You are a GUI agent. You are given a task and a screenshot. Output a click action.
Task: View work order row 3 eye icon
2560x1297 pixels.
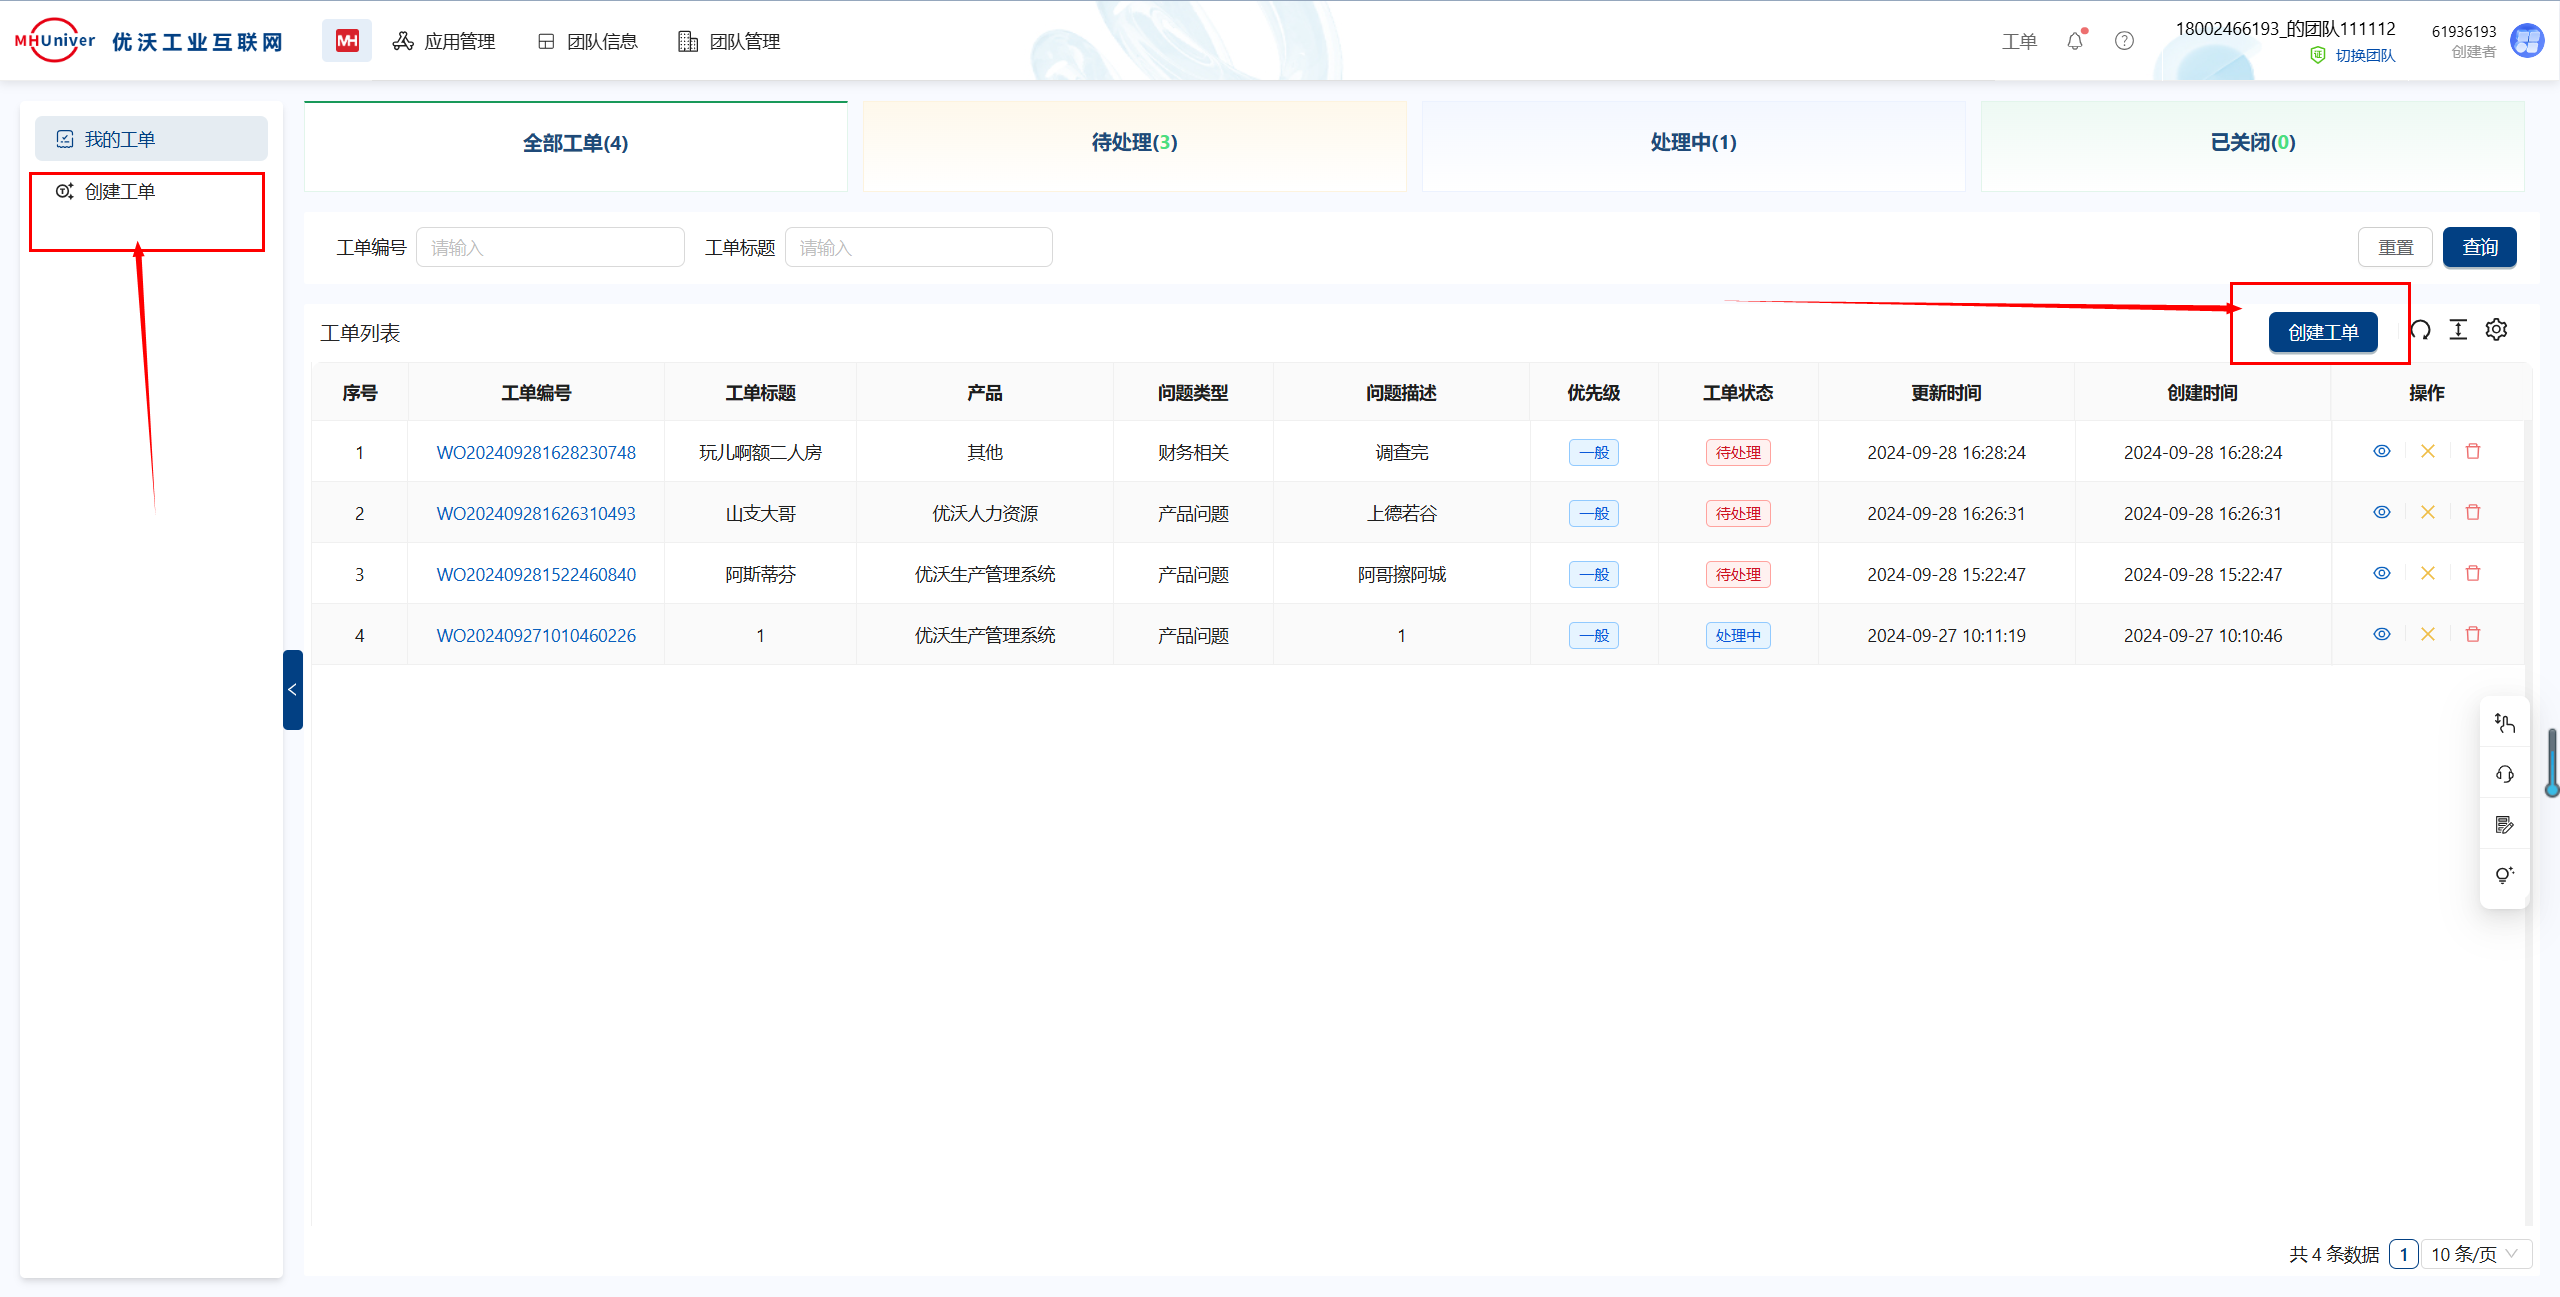pyautogui.click(x=2382, y=574)
